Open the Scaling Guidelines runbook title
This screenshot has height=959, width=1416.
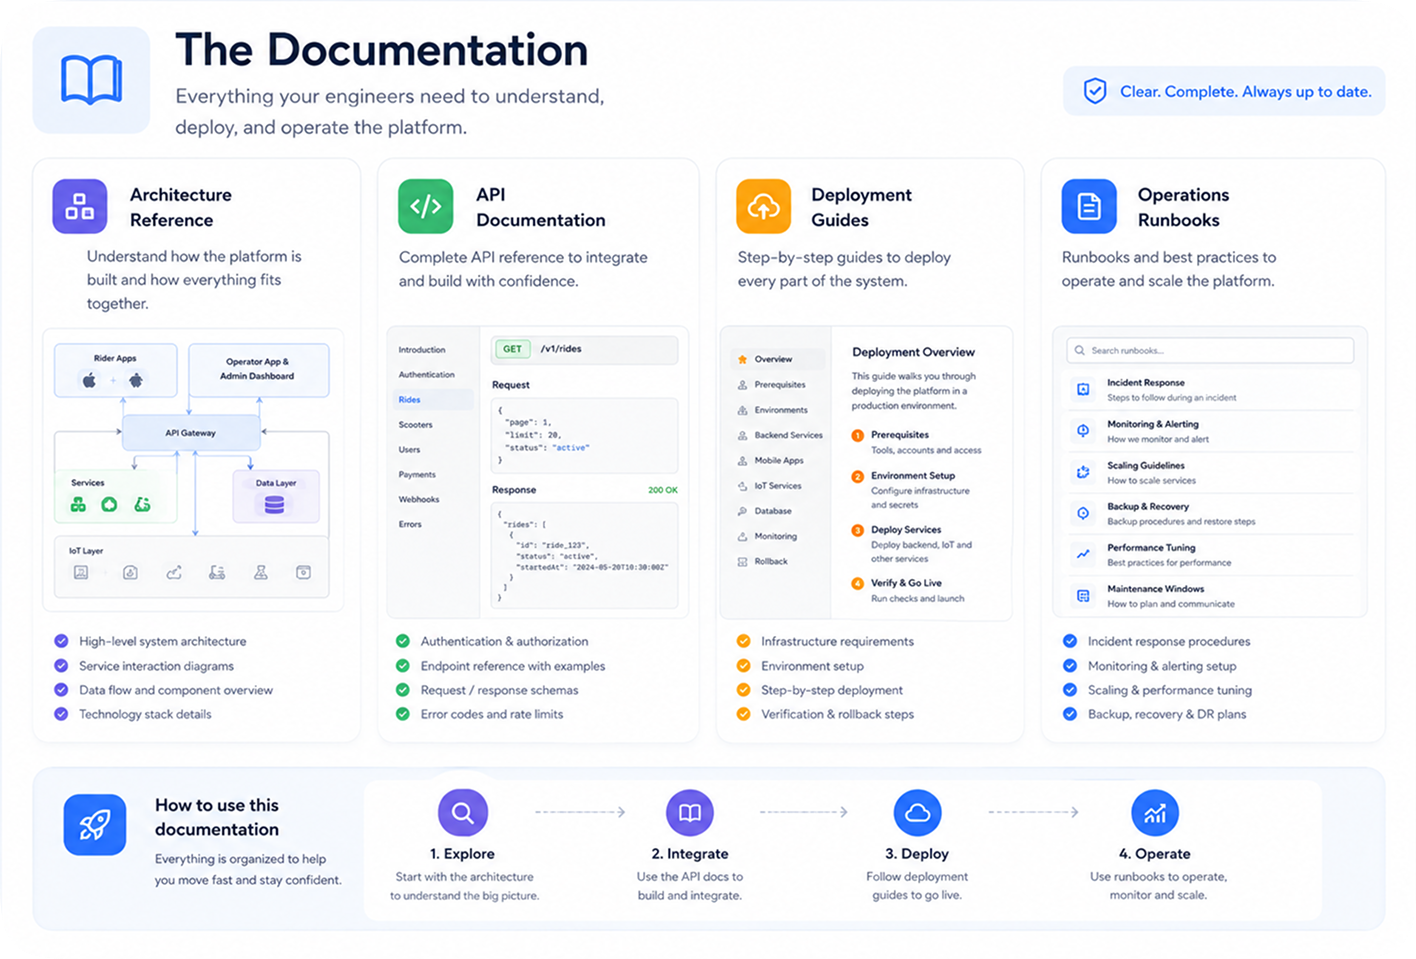coord(1146,466)
